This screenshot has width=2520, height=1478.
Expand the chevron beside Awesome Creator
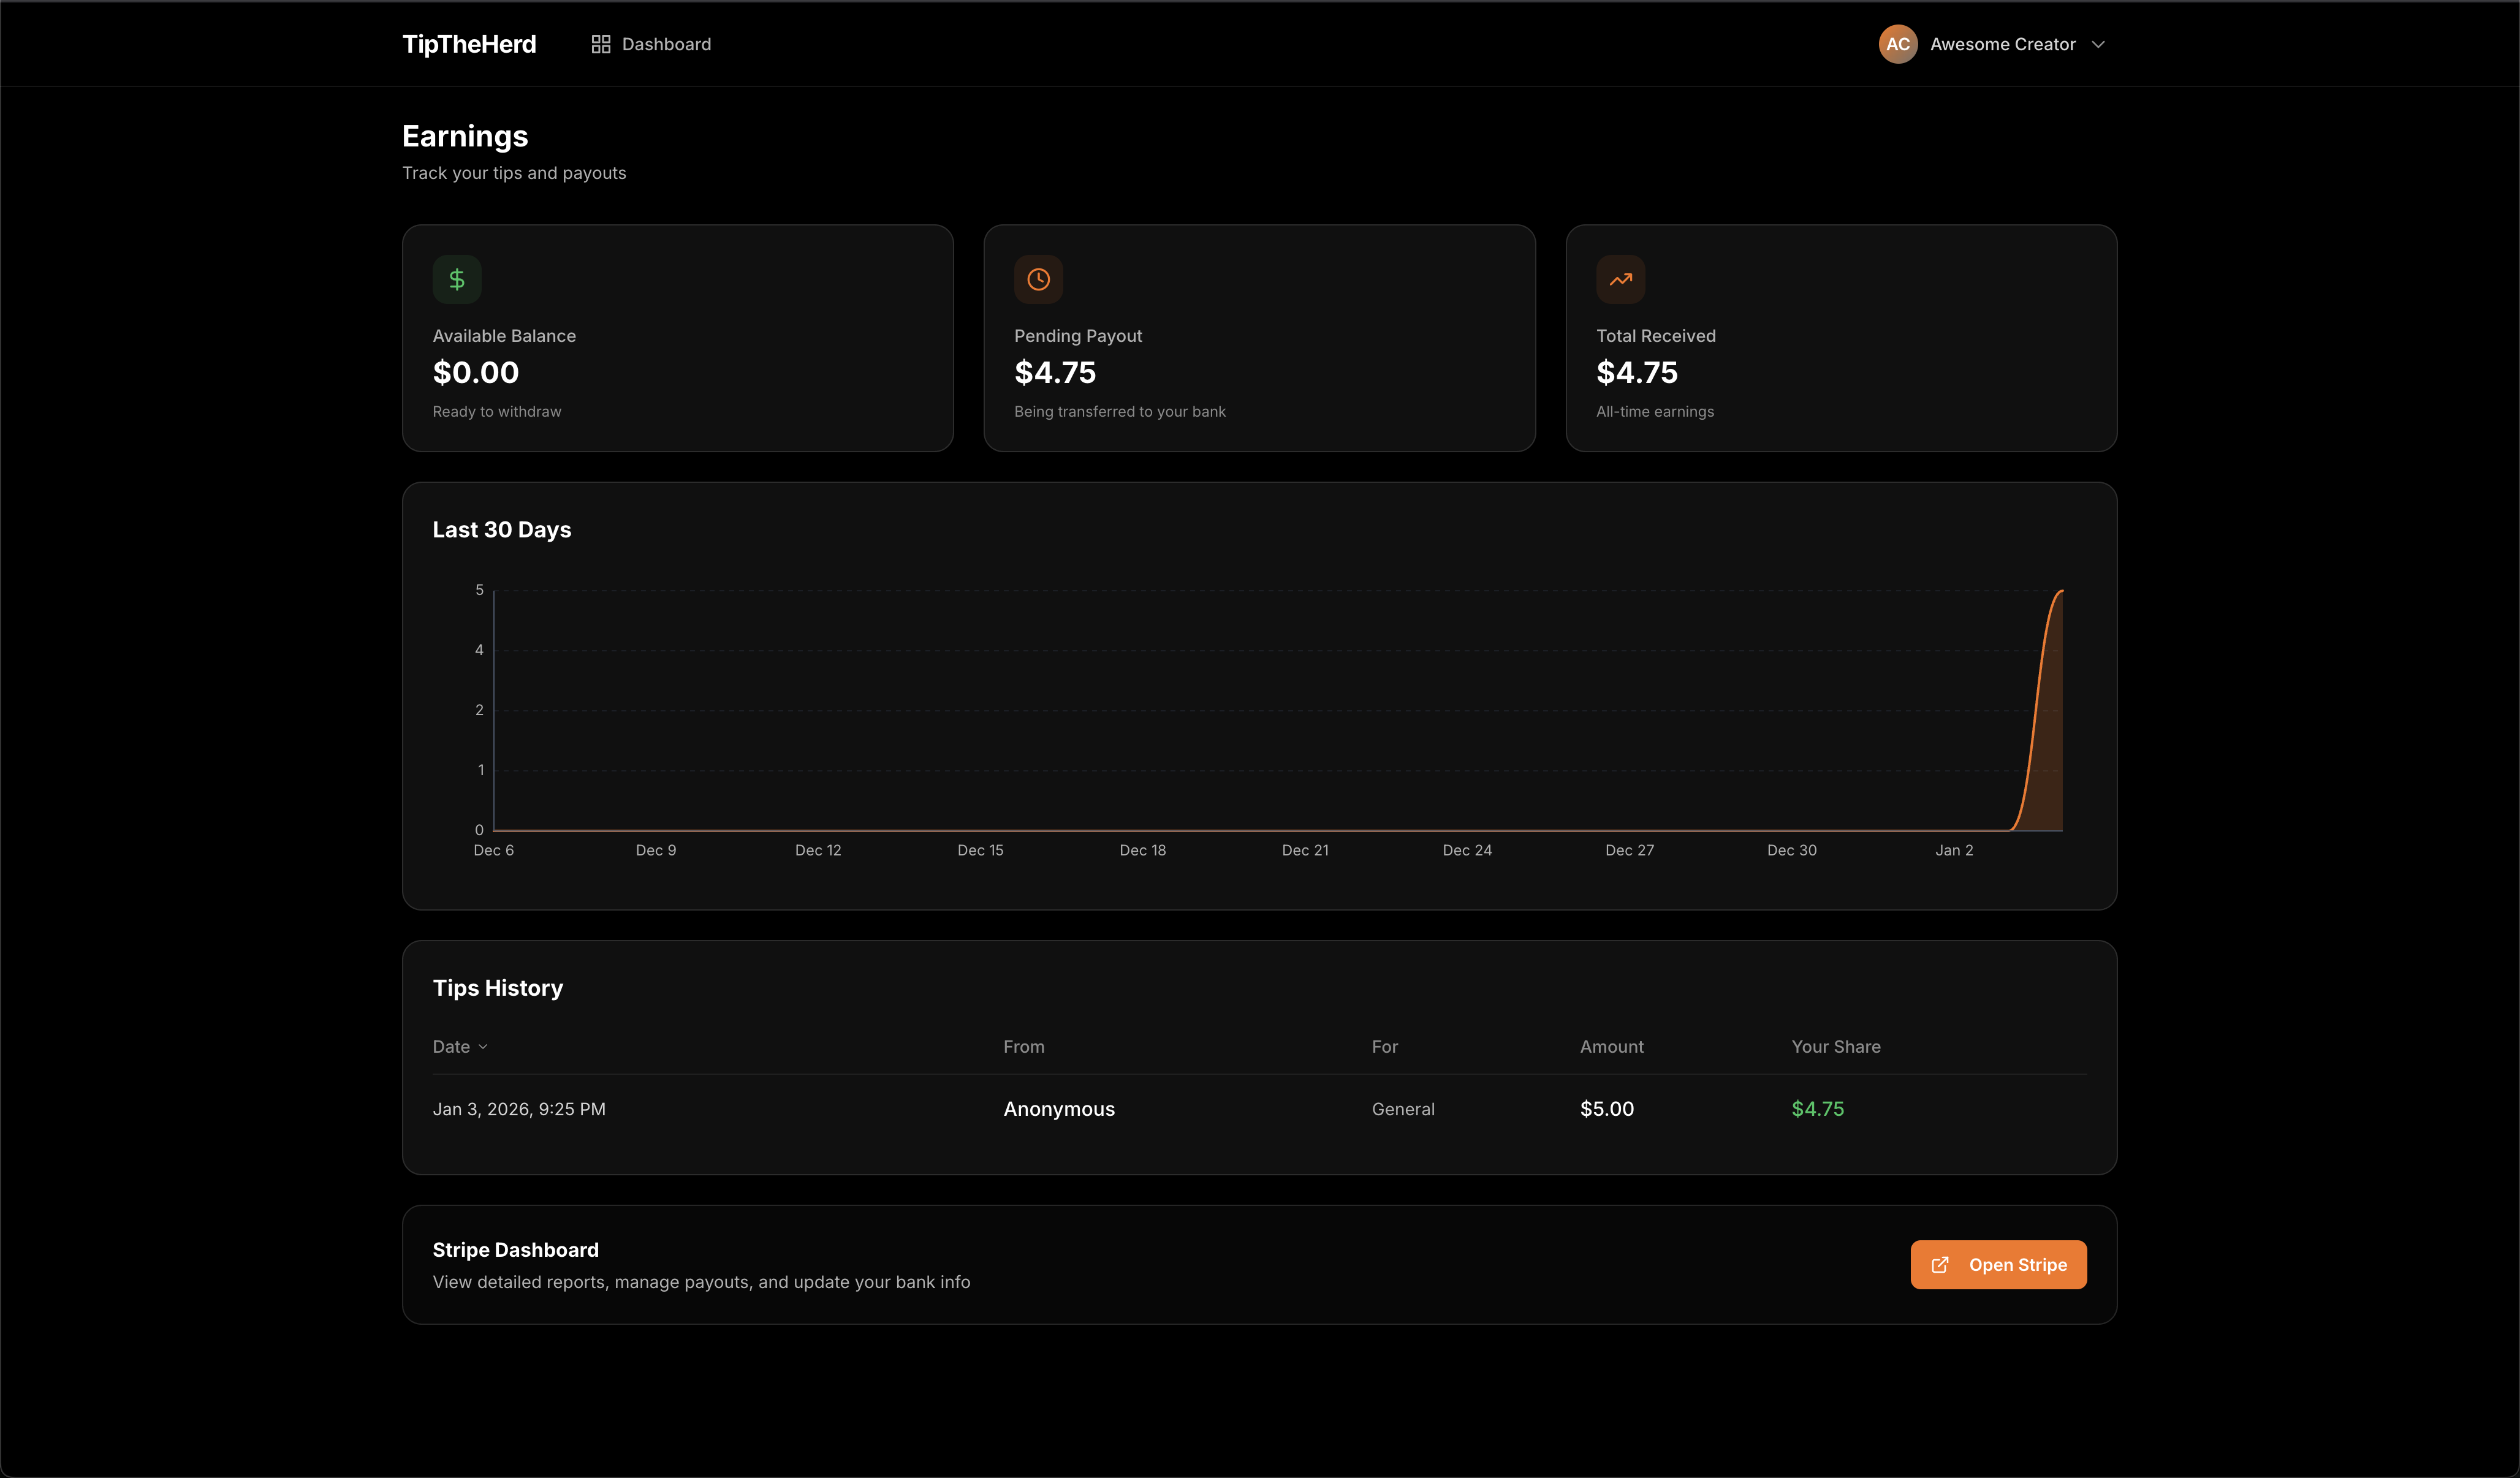pos(2099,44)
